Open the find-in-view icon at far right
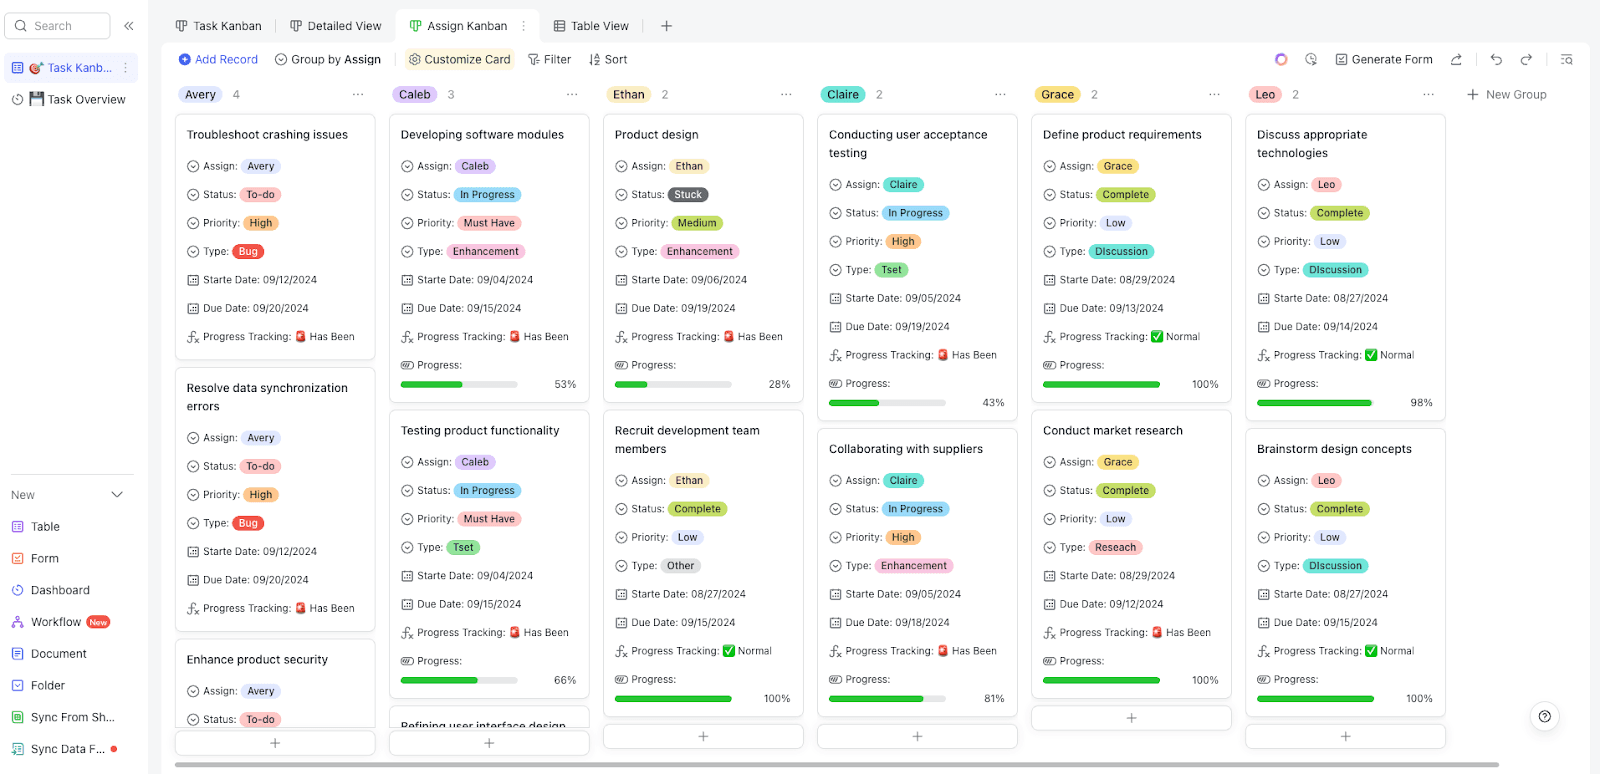1600x774 pixels. point(1567,60)
